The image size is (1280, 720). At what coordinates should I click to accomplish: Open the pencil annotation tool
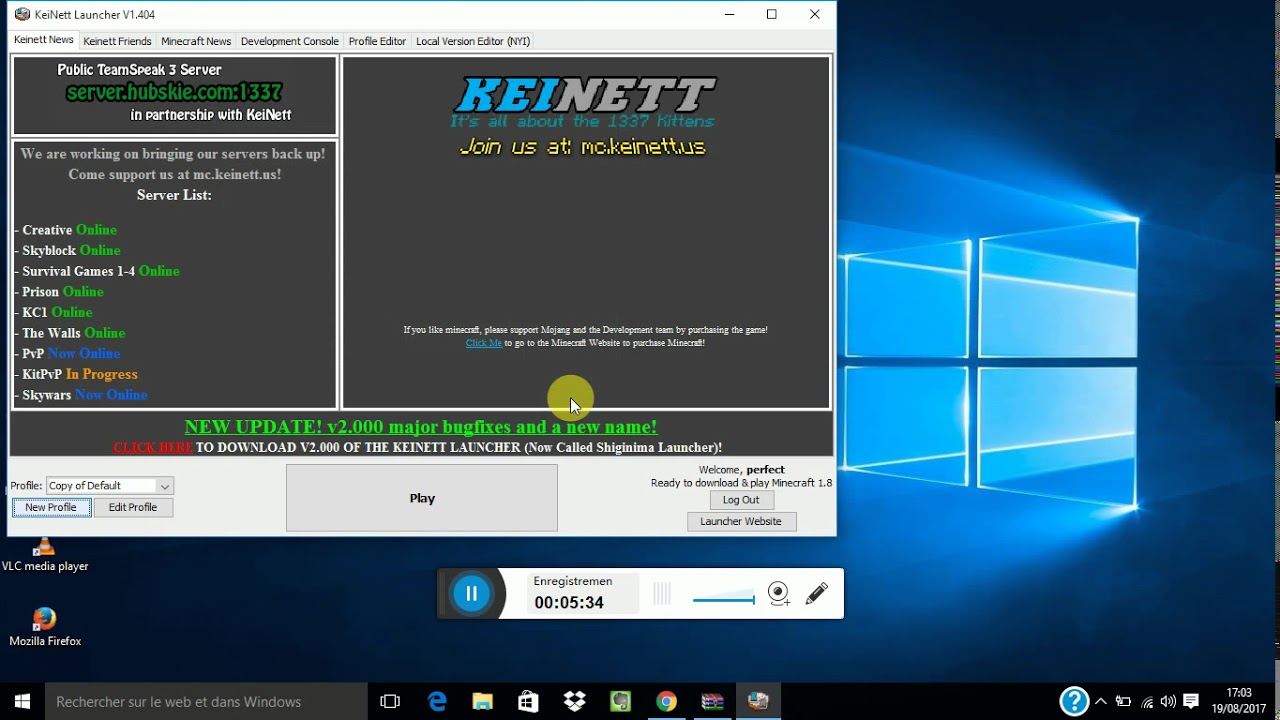click(x=817, y=594)
